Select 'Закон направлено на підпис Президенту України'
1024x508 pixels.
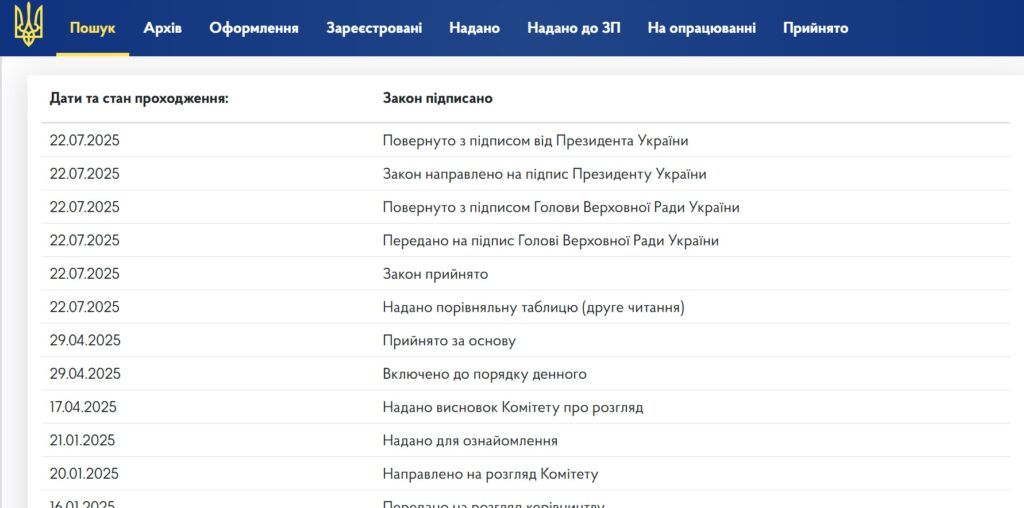click(x=545, y=174)
